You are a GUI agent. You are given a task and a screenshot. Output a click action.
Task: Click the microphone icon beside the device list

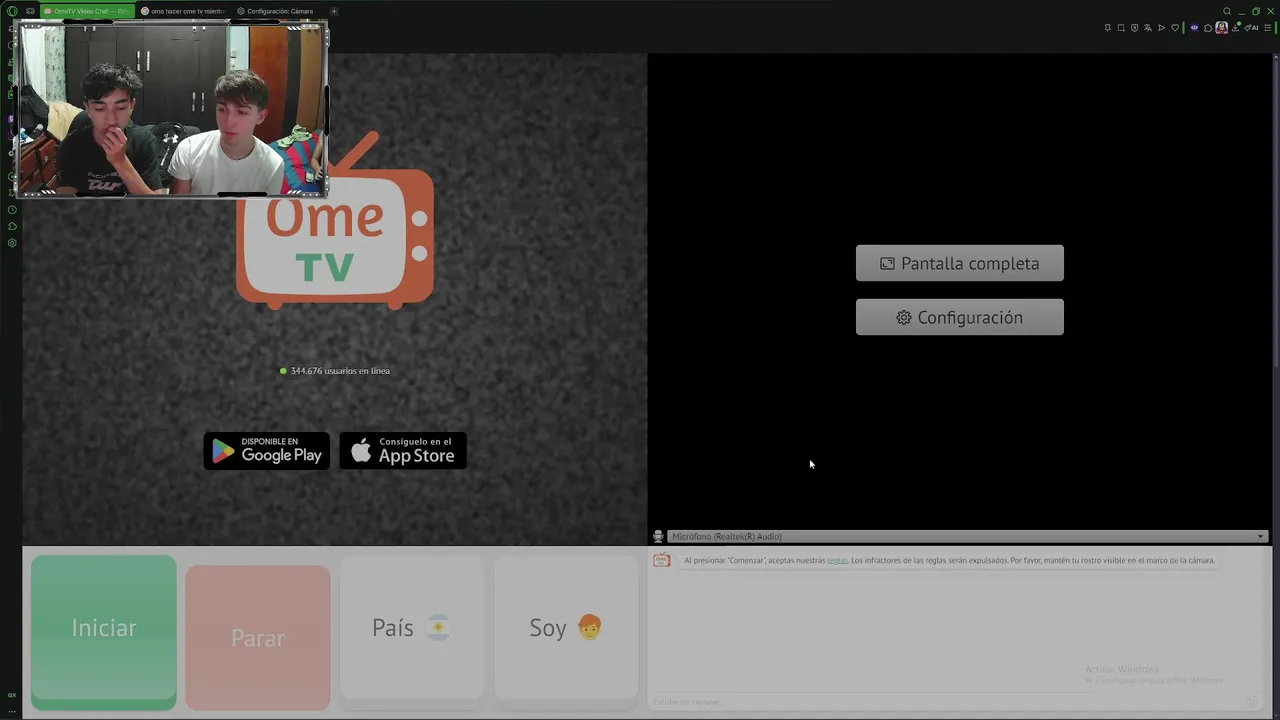[x=658, y=537]
